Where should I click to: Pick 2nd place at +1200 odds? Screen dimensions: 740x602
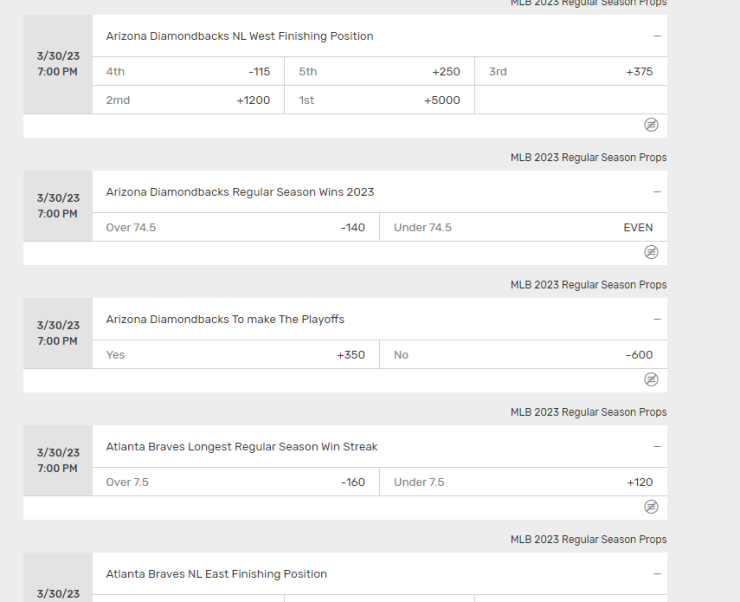point(188,100)
